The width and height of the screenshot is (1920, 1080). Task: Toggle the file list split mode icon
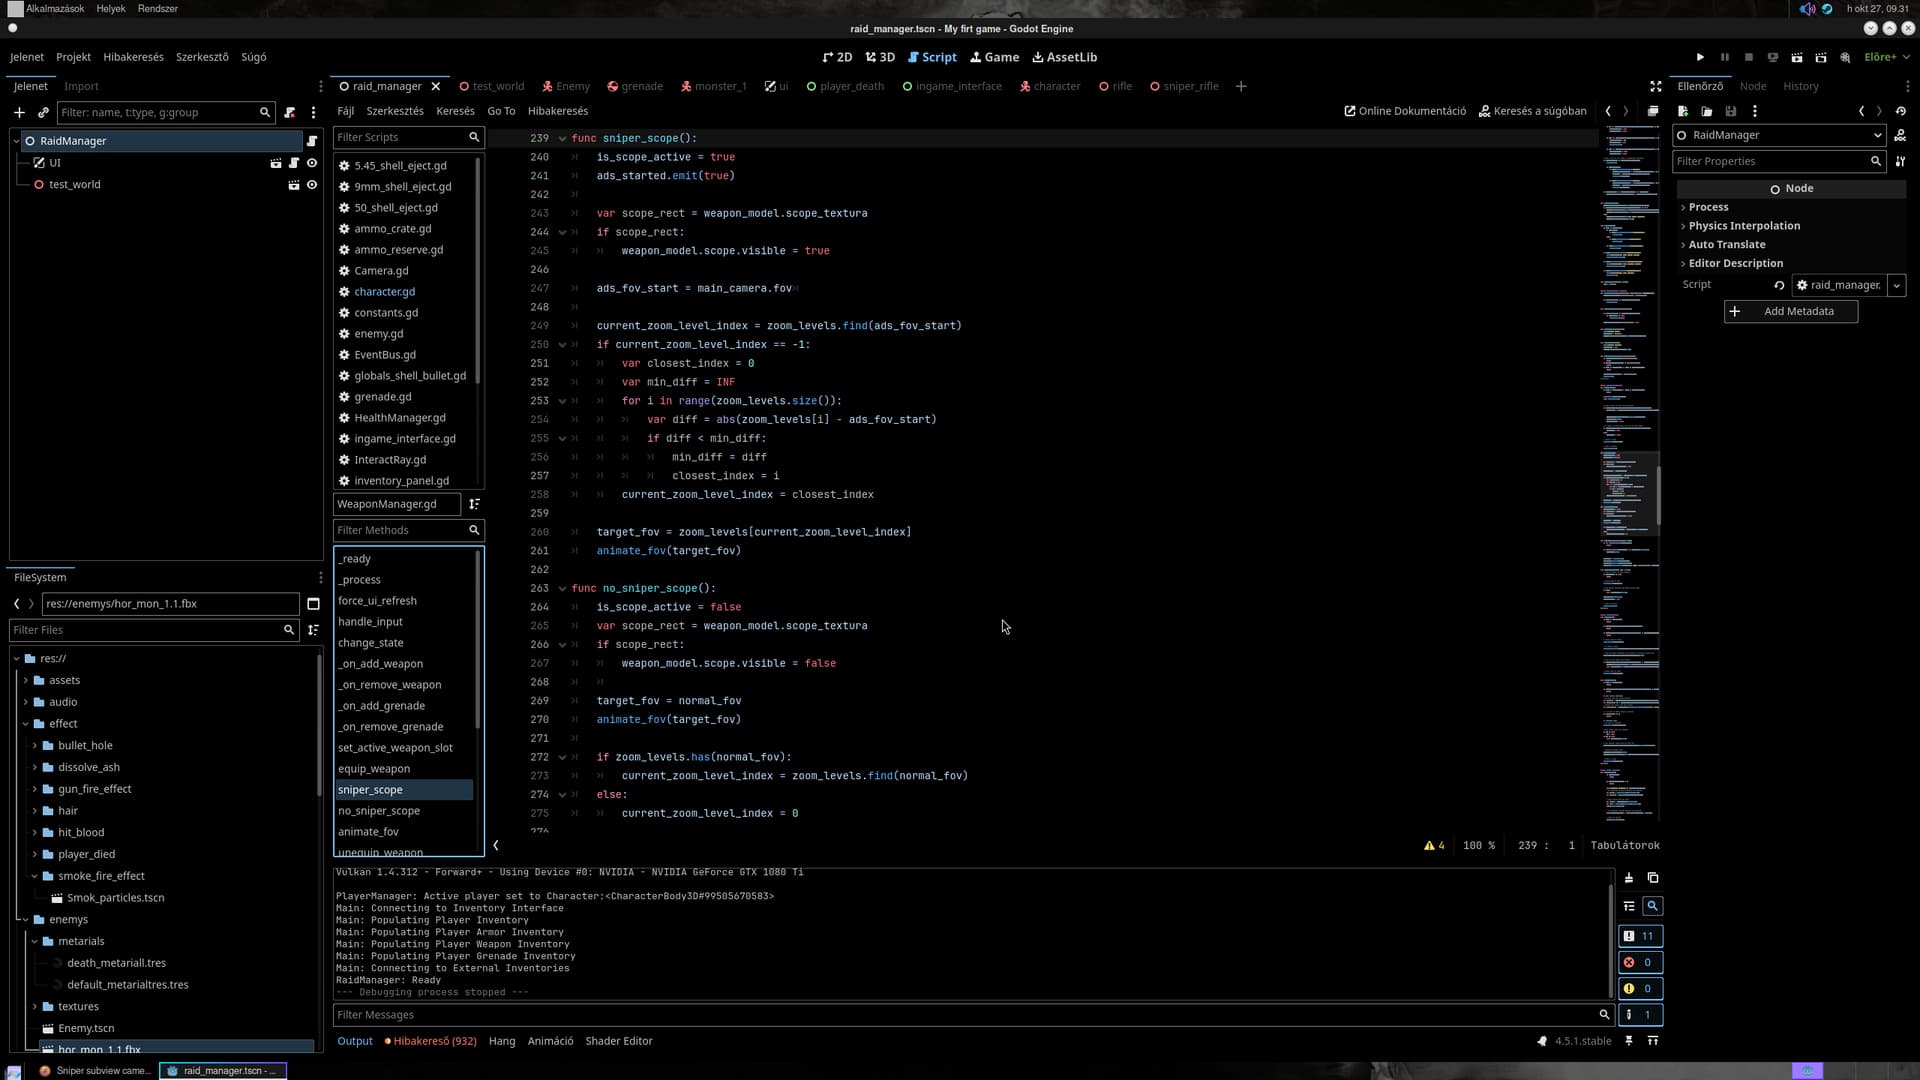click(x=313, y=604)
